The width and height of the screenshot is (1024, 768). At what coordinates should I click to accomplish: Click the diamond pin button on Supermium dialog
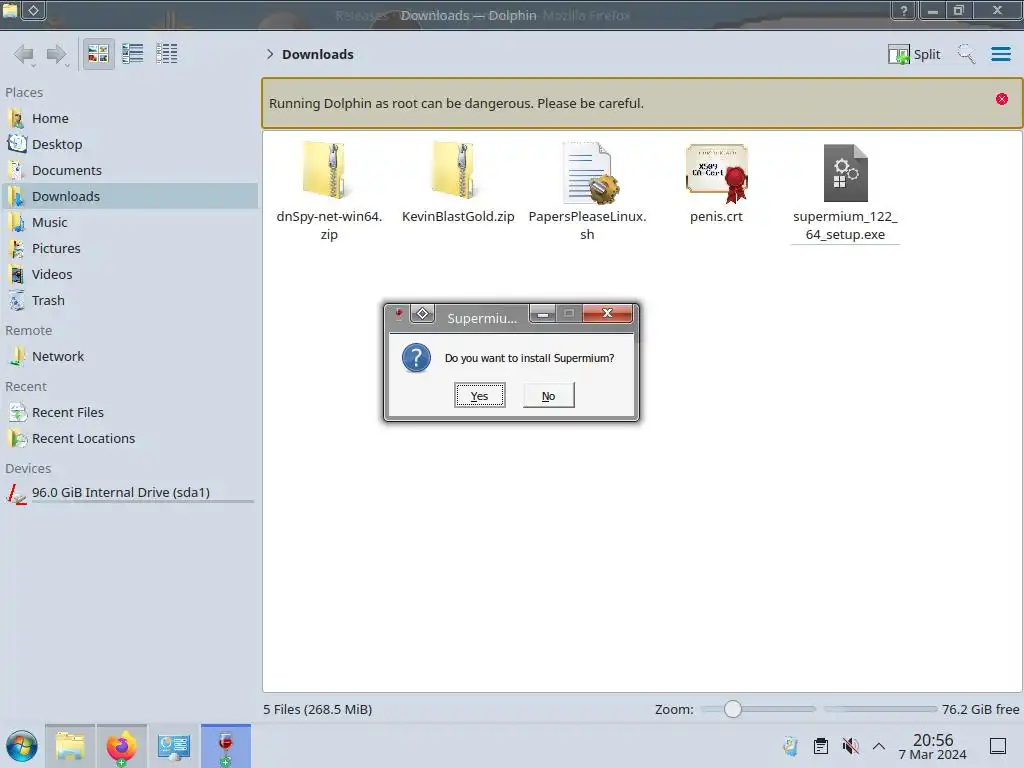(x=423, y=314)
